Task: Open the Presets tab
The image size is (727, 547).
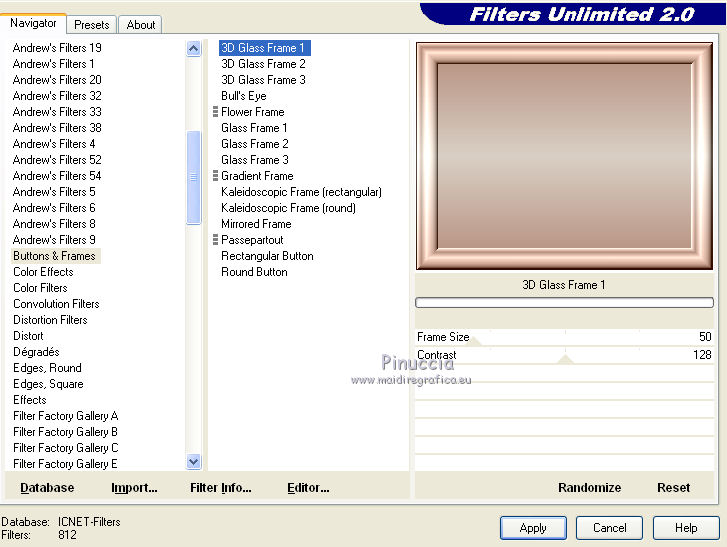Action: click(91, 25)
